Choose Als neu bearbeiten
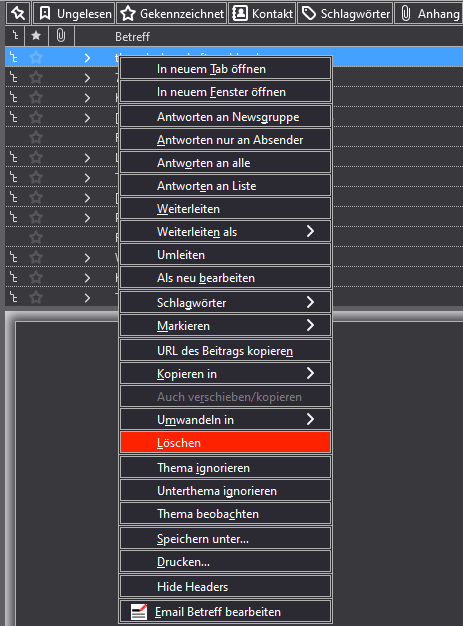 point(226,278)
